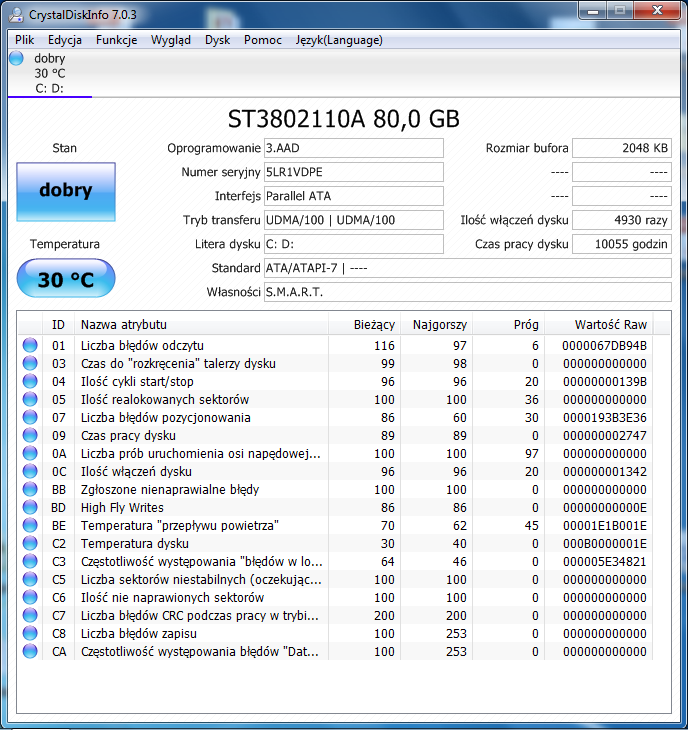Click the 30 °C temperature button

[x=66, y=278]
